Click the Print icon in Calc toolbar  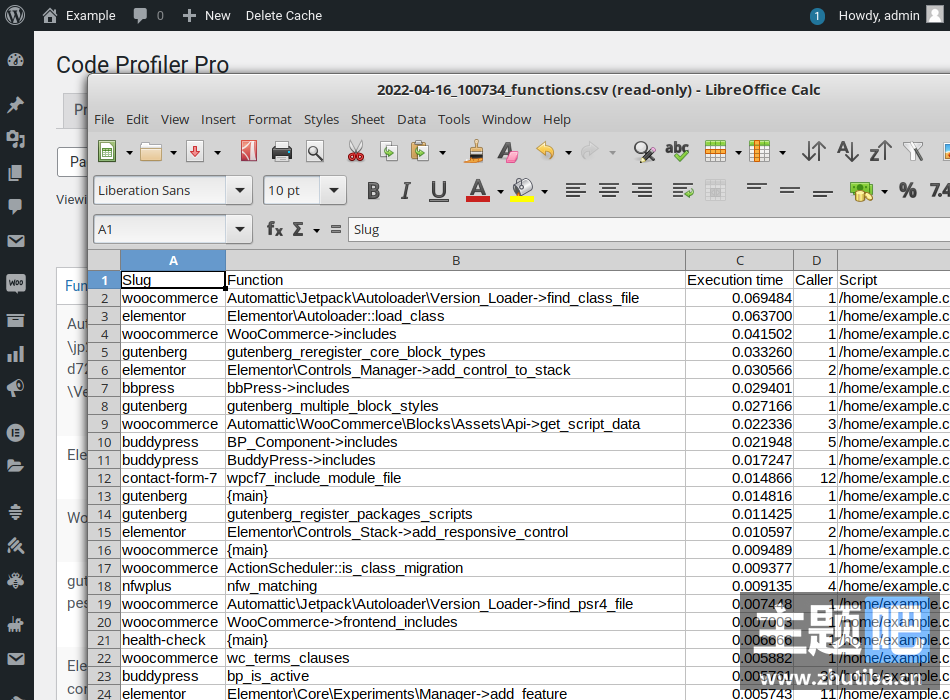click(x=282, y=152)
